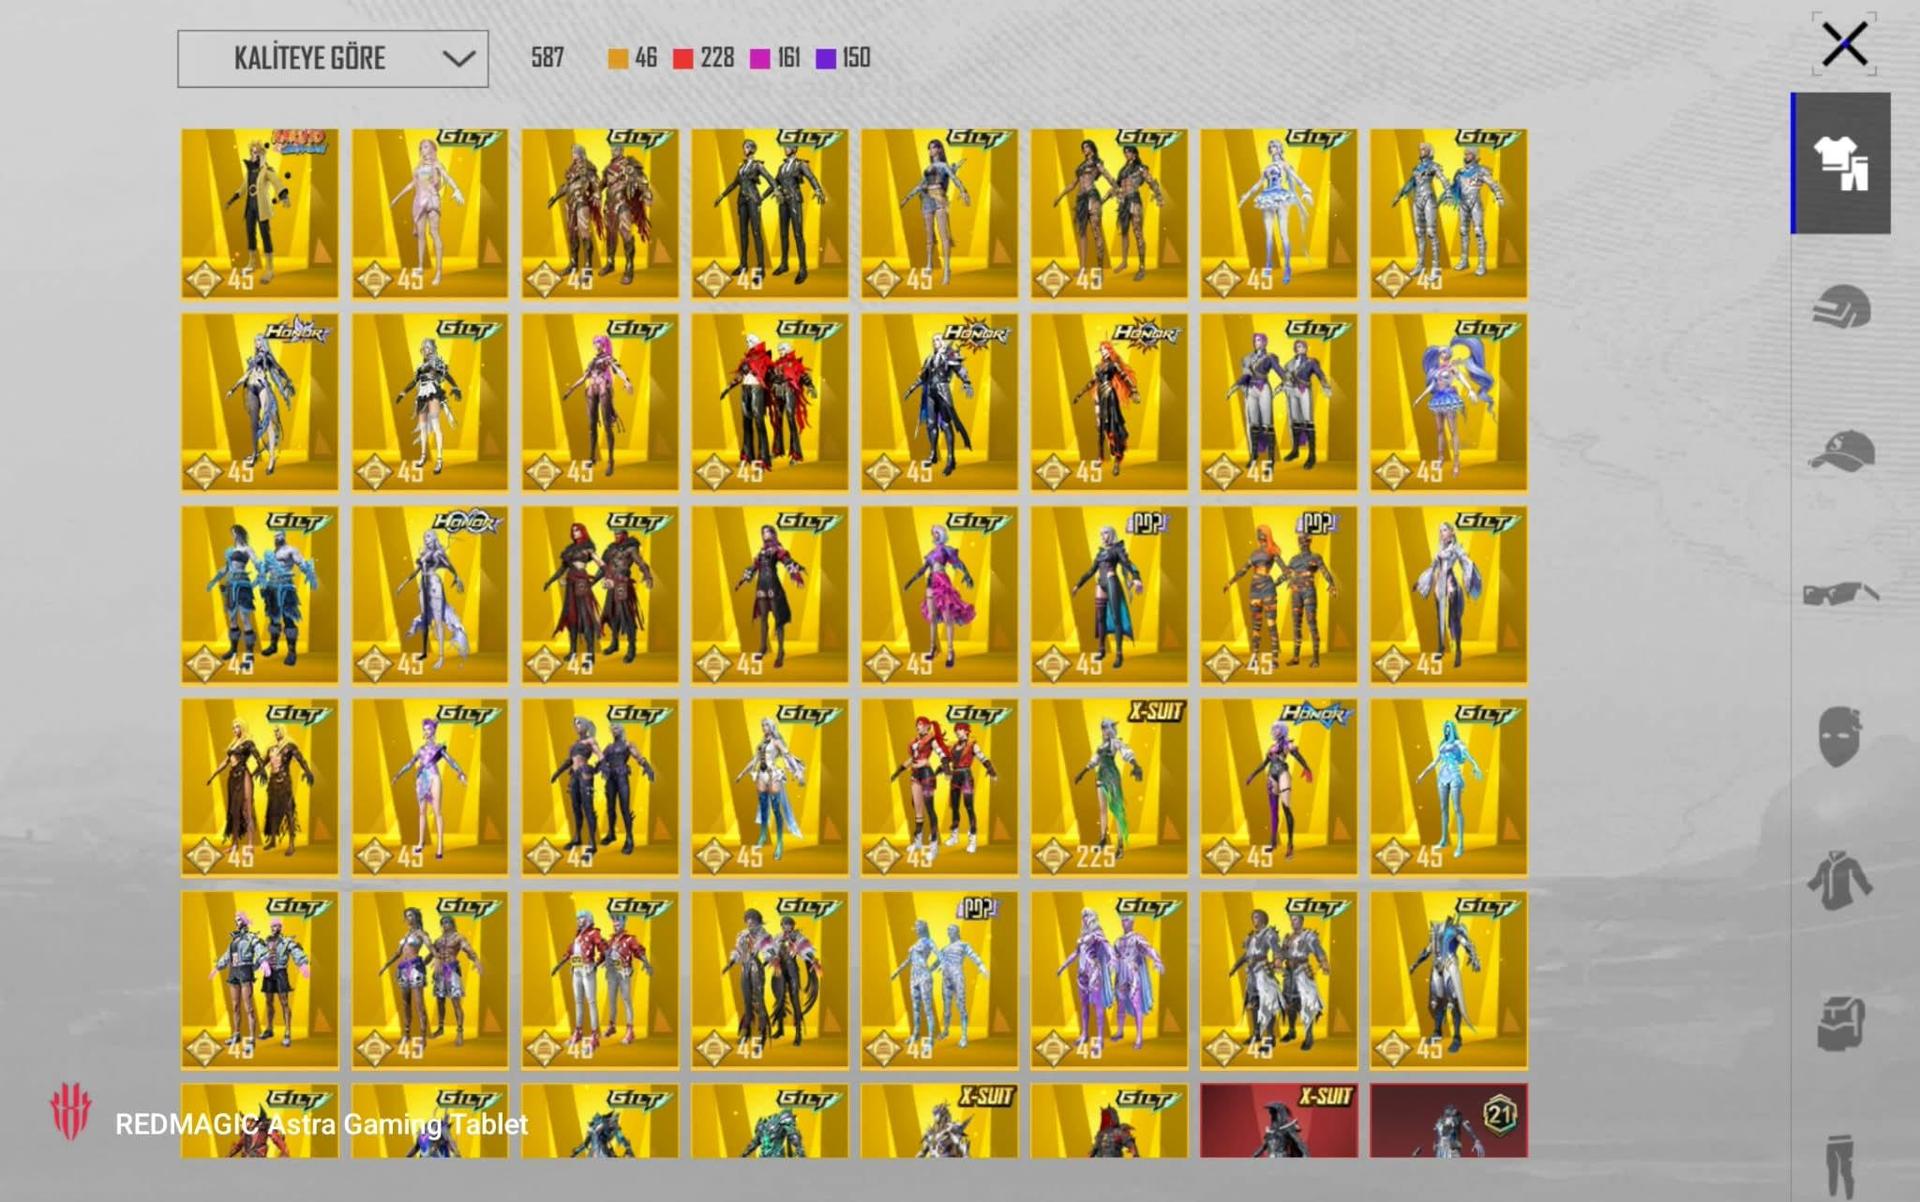Pick the pink ruffled dress outfit
Viewport: 1920px width, 1202px height.
939,594
